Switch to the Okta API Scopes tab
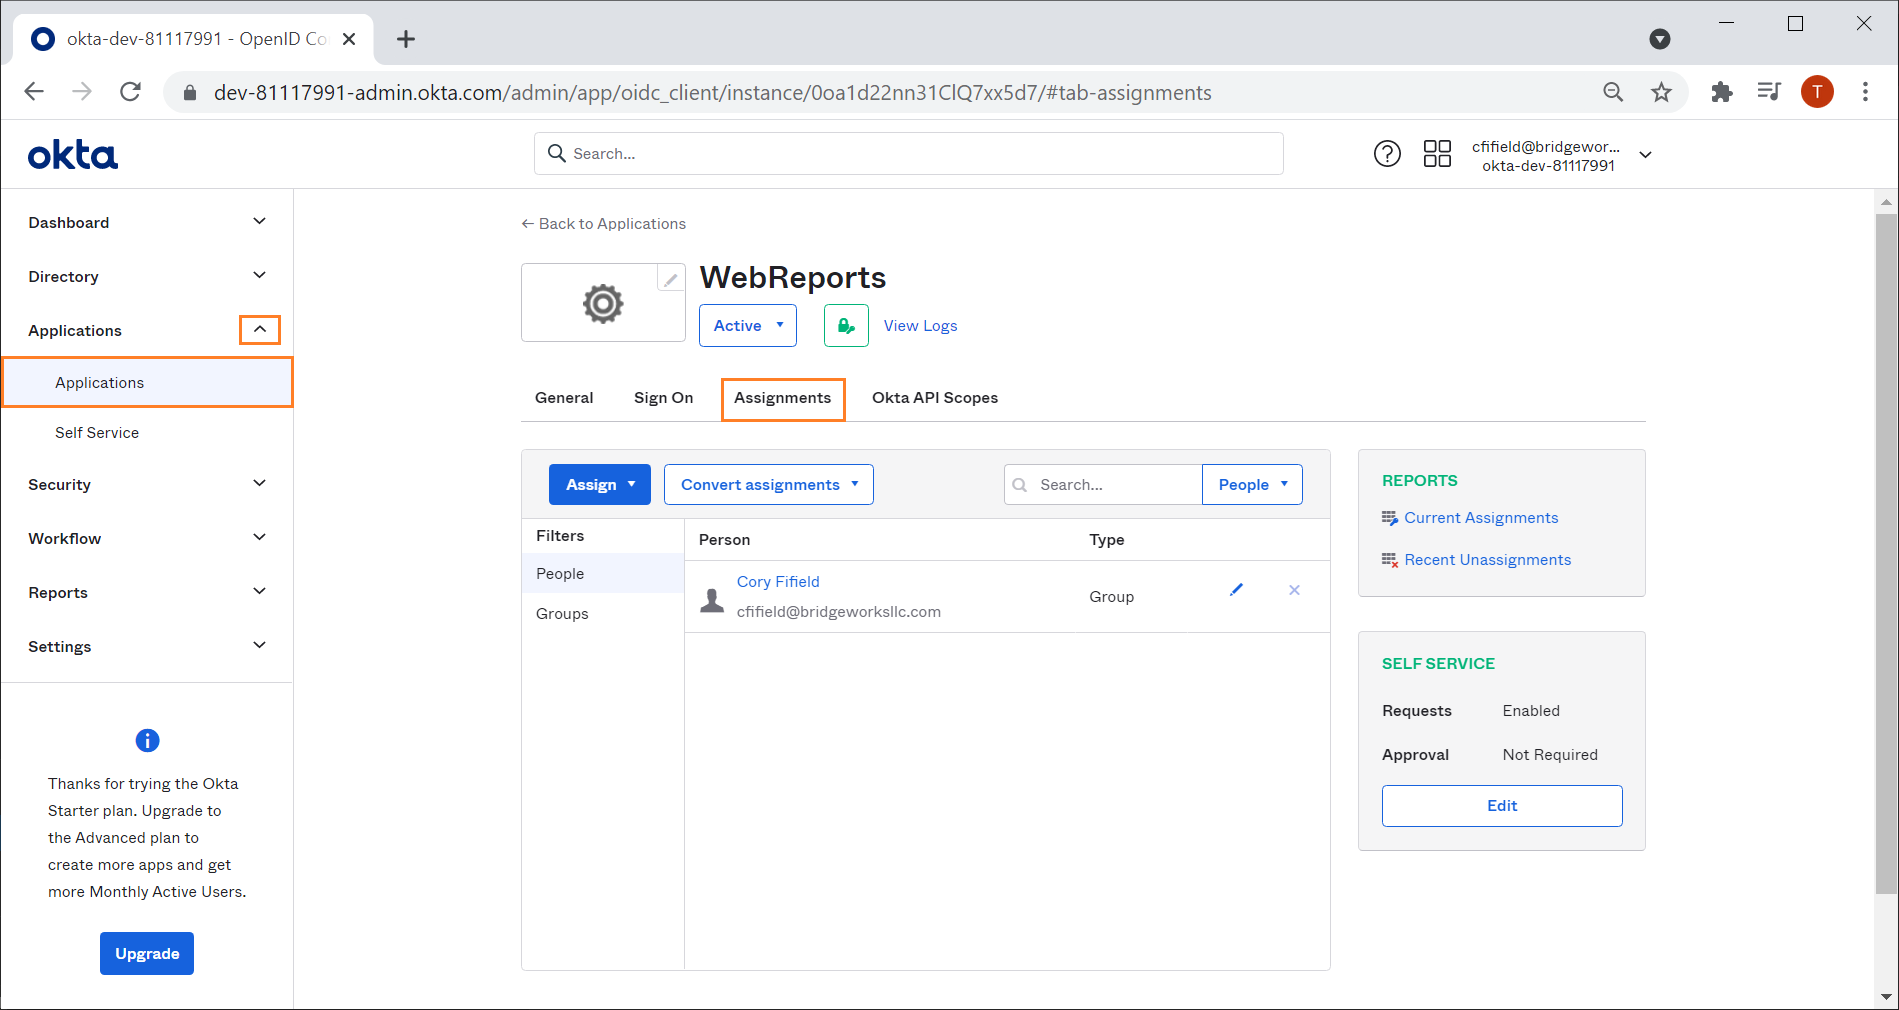 click(935, 398)
